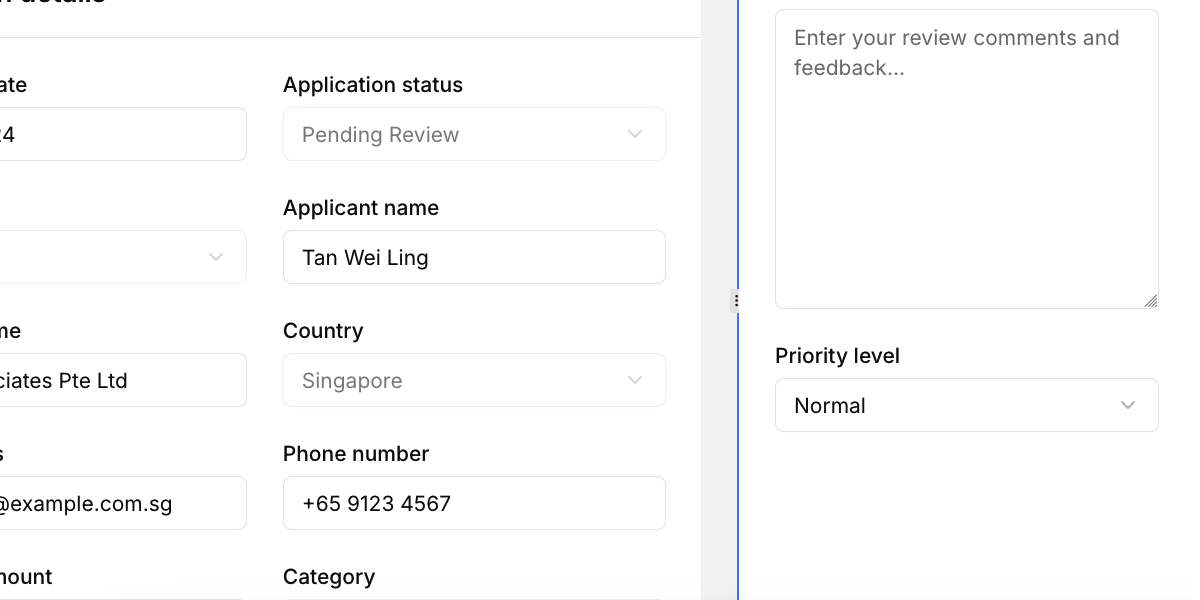Click the review comments text area
This screenshot has height=600, width=1200.
pos(966,160)
